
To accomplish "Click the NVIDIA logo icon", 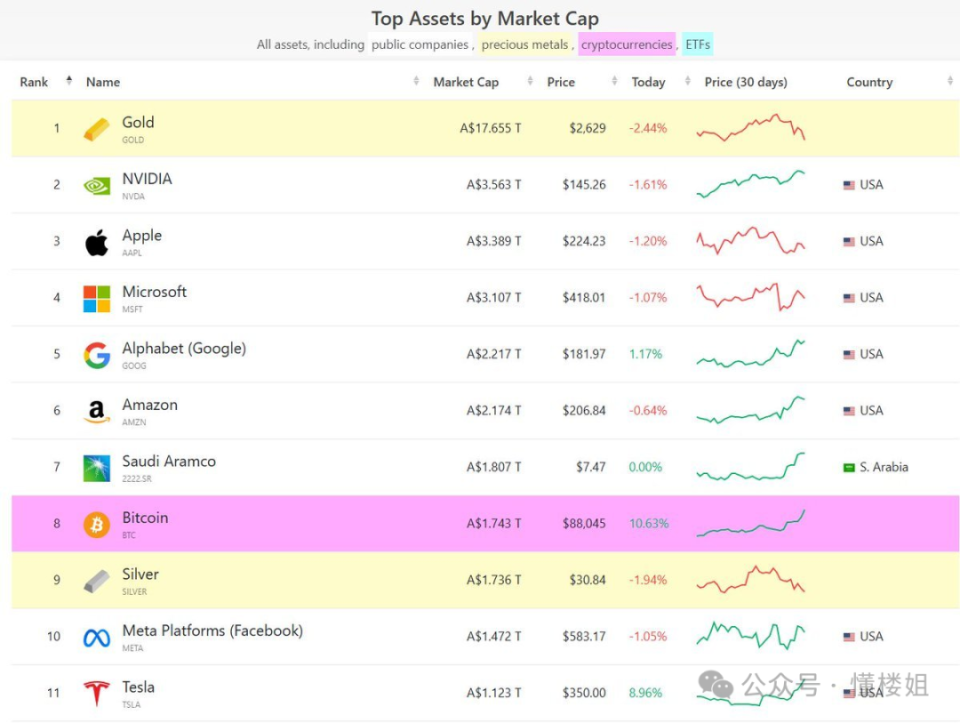I will (x=97, y=185).
